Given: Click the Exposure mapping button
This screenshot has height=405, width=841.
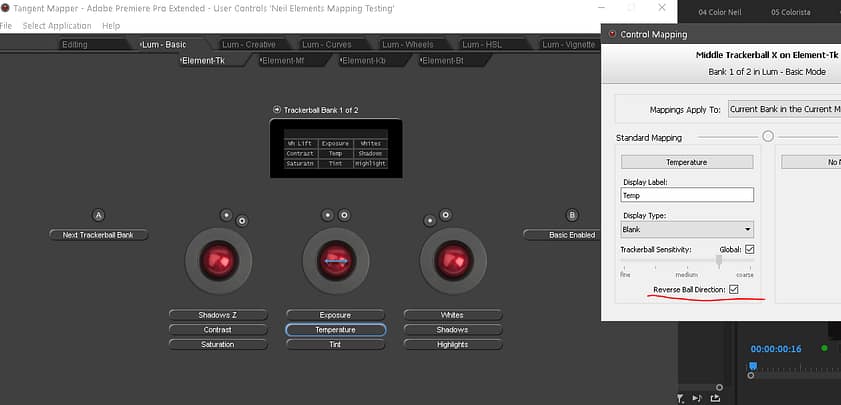Looking at the screenshot, I should coord(335,315).
